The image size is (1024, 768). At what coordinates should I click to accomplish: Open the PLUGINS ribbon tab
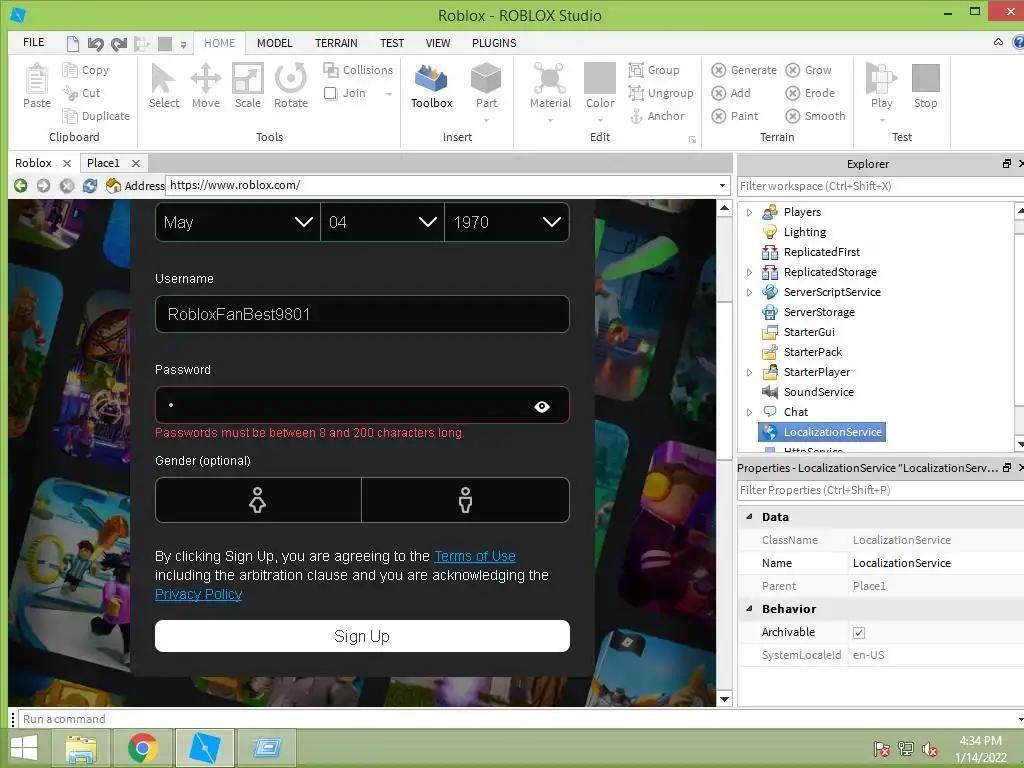point(494,43)
